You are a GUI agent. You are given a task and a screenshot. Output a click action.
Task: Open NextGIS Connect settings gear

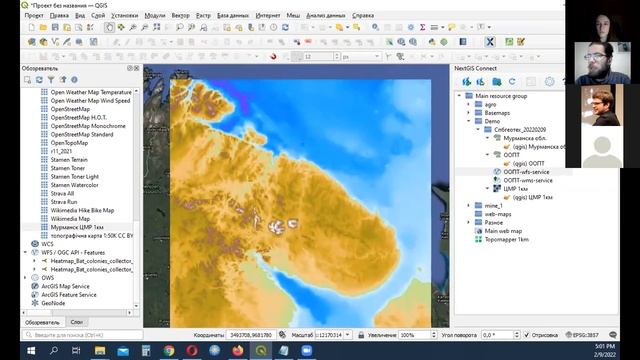click(550, 82)
